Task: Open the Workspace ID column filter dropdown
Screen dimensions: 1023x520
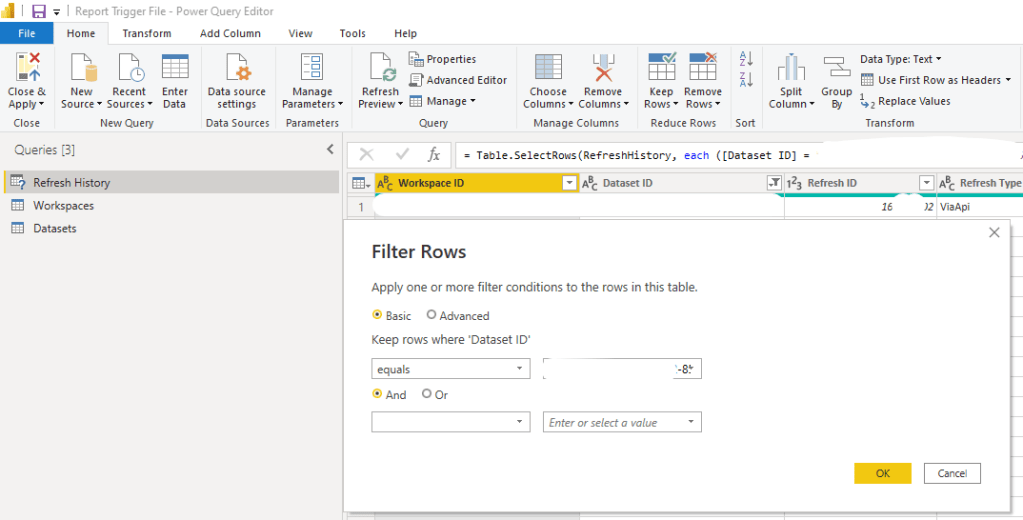Action: pyautogui.click(x=570, y=183)
